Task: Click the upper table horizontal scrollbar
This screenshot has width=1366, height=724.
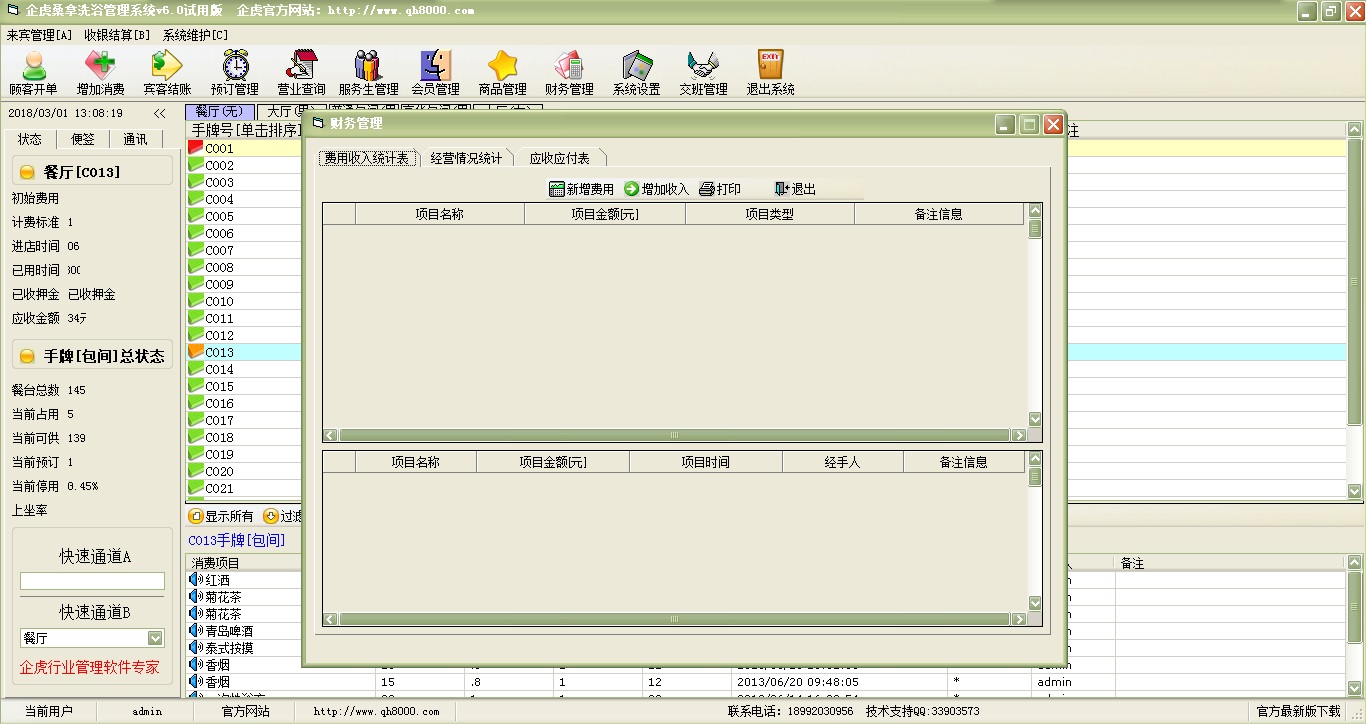Action: (x=674, y=435)
